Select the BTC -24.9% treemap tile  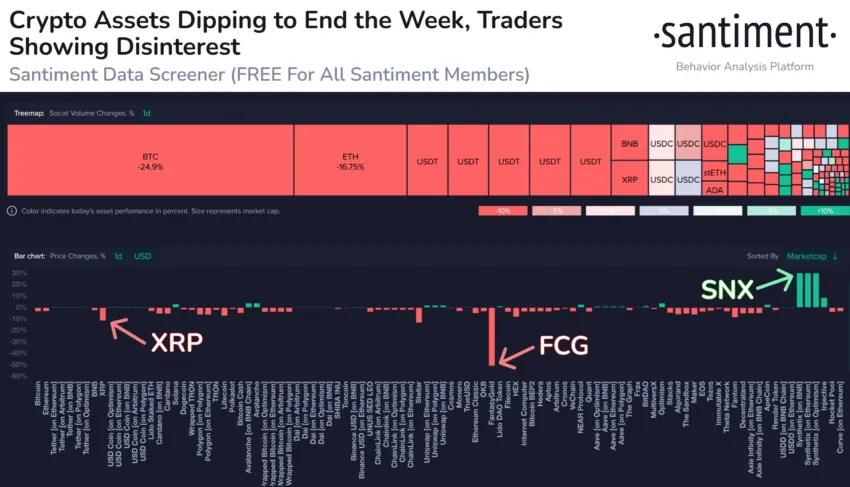click(150, 160)
